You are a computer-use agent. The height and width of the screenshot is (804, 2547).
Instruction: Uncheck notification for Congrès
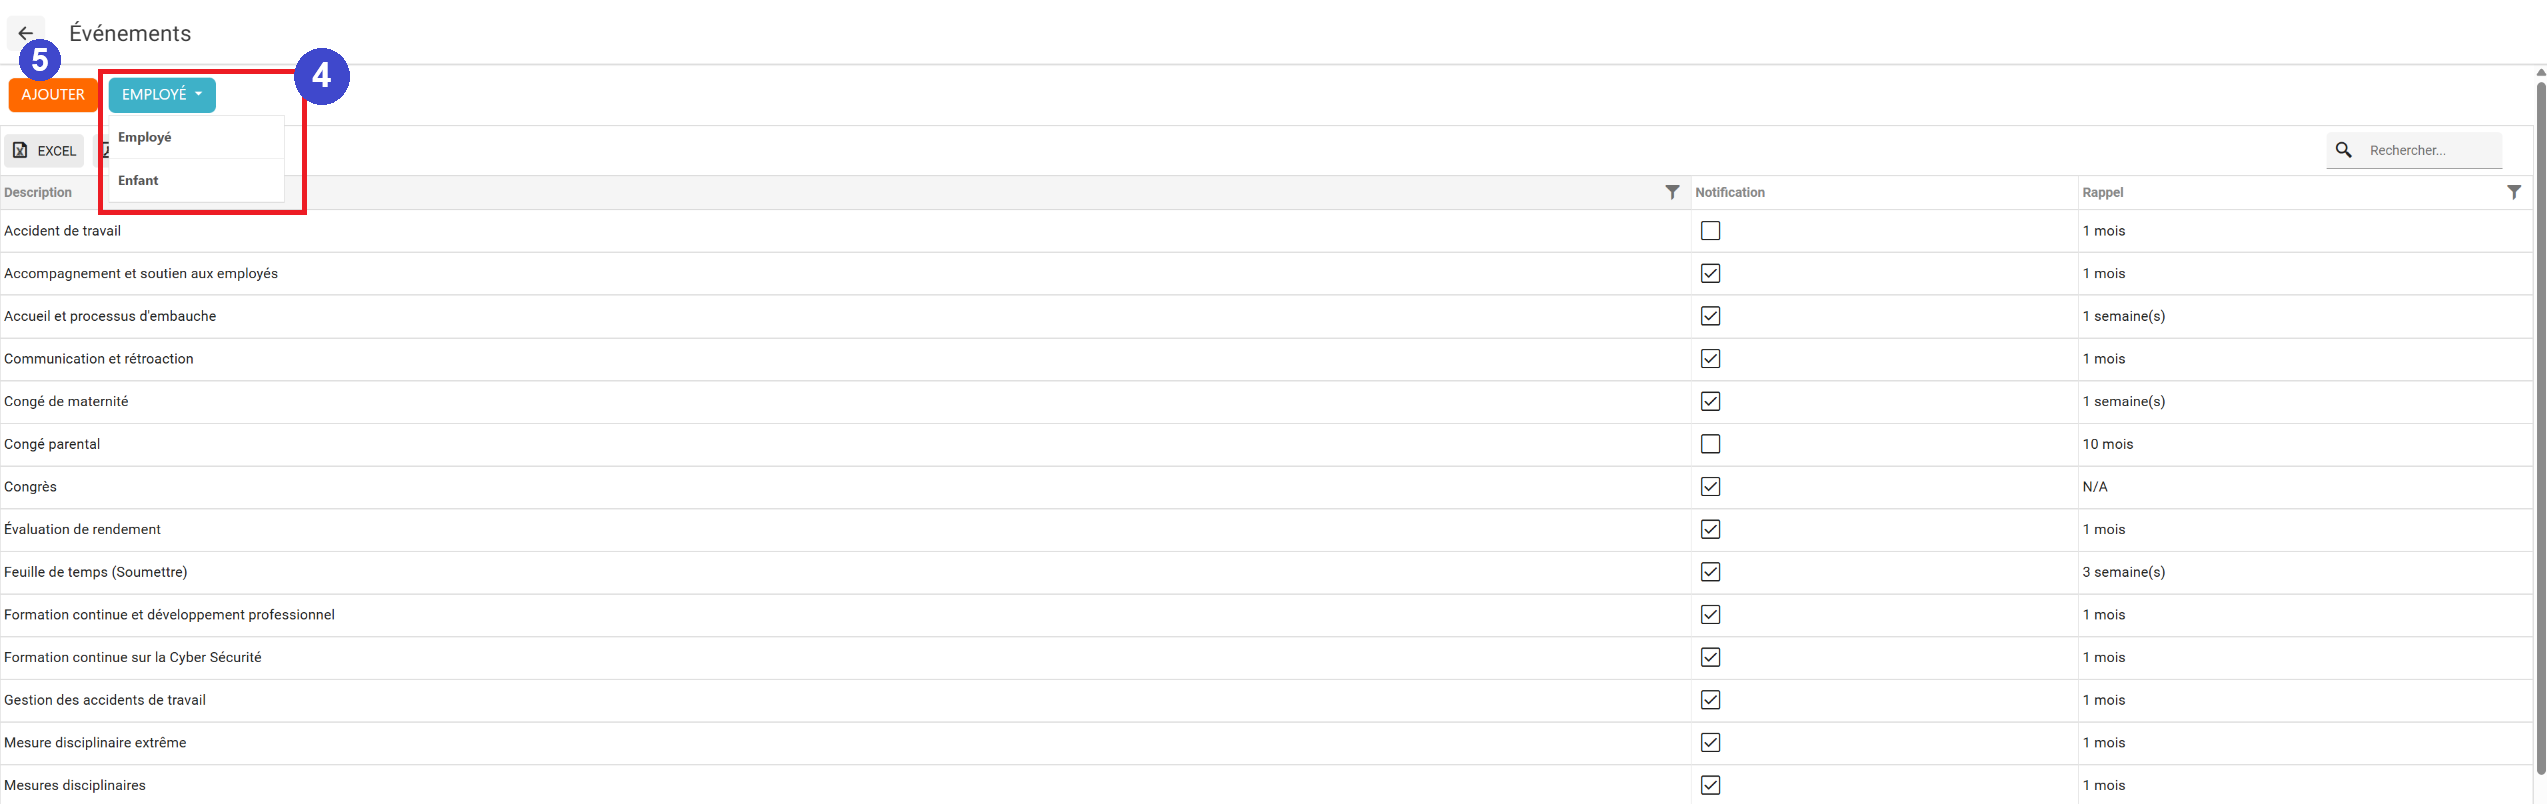point(1710,487)
